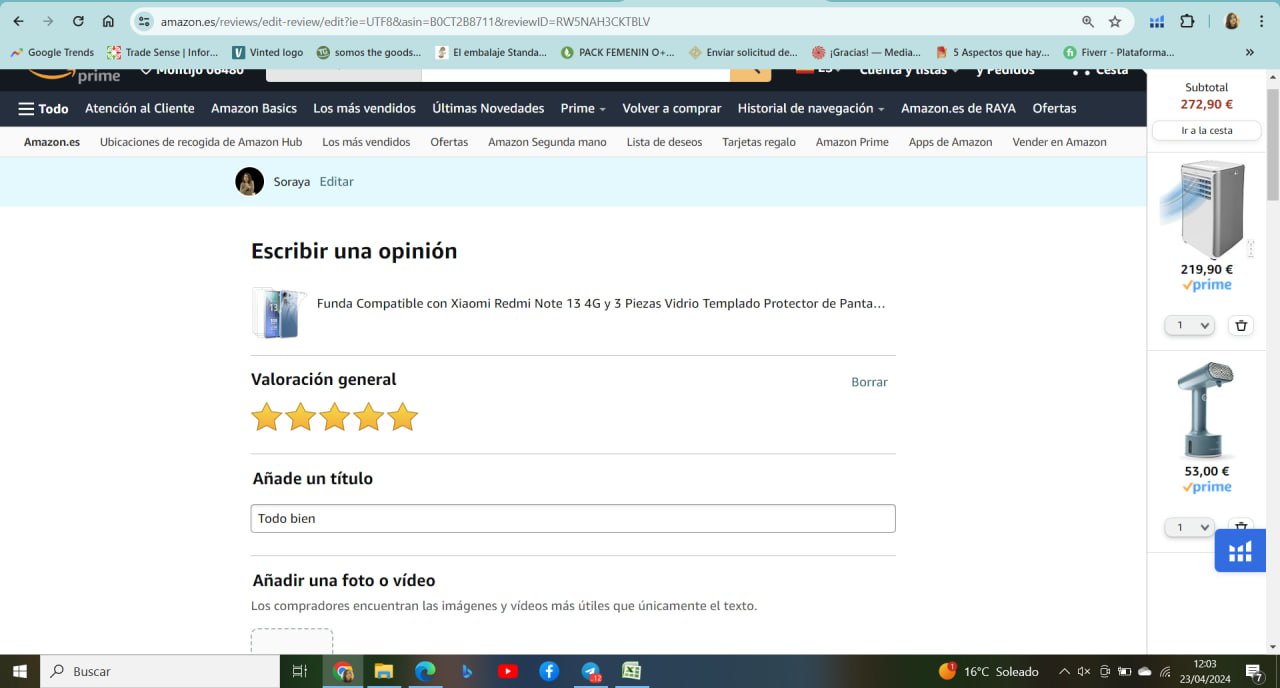Delete the air conditioner from cart
The height and width of the screenshot is (688, 1280).
(x=1240, y=325)
